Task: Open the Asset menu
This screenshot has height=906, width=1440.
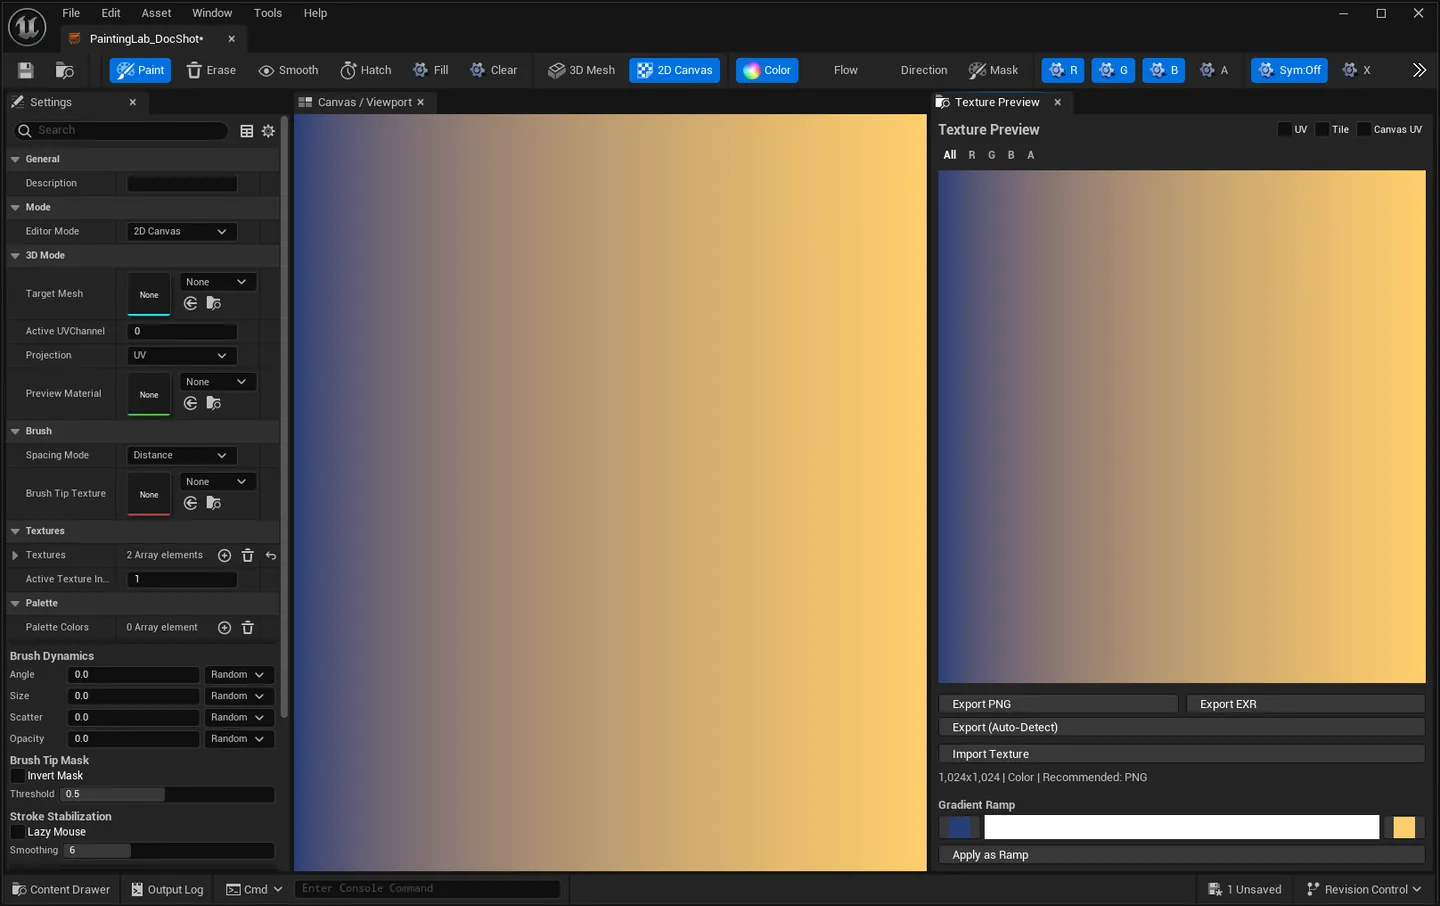Action: tap(156, 13)
